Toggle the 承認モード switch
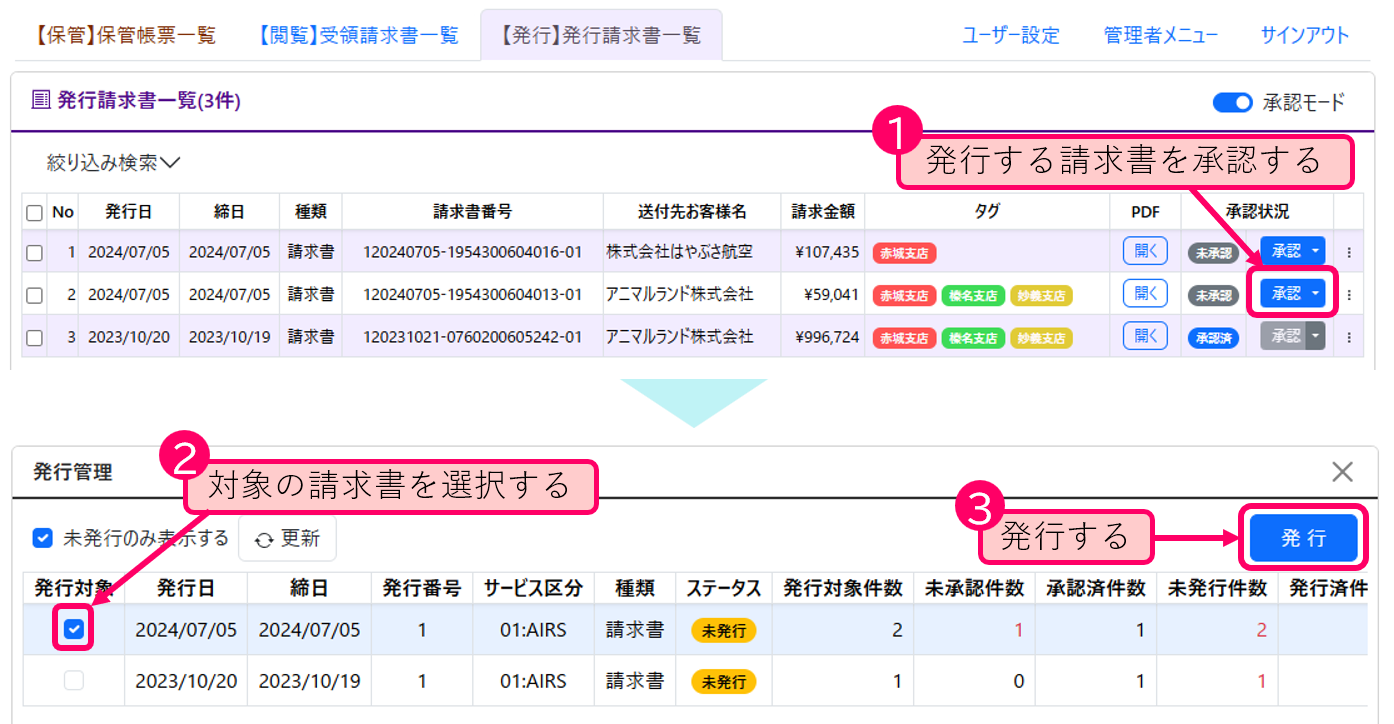Image resolution: width=1394 pixels, height=724 pixels. 1232,102
